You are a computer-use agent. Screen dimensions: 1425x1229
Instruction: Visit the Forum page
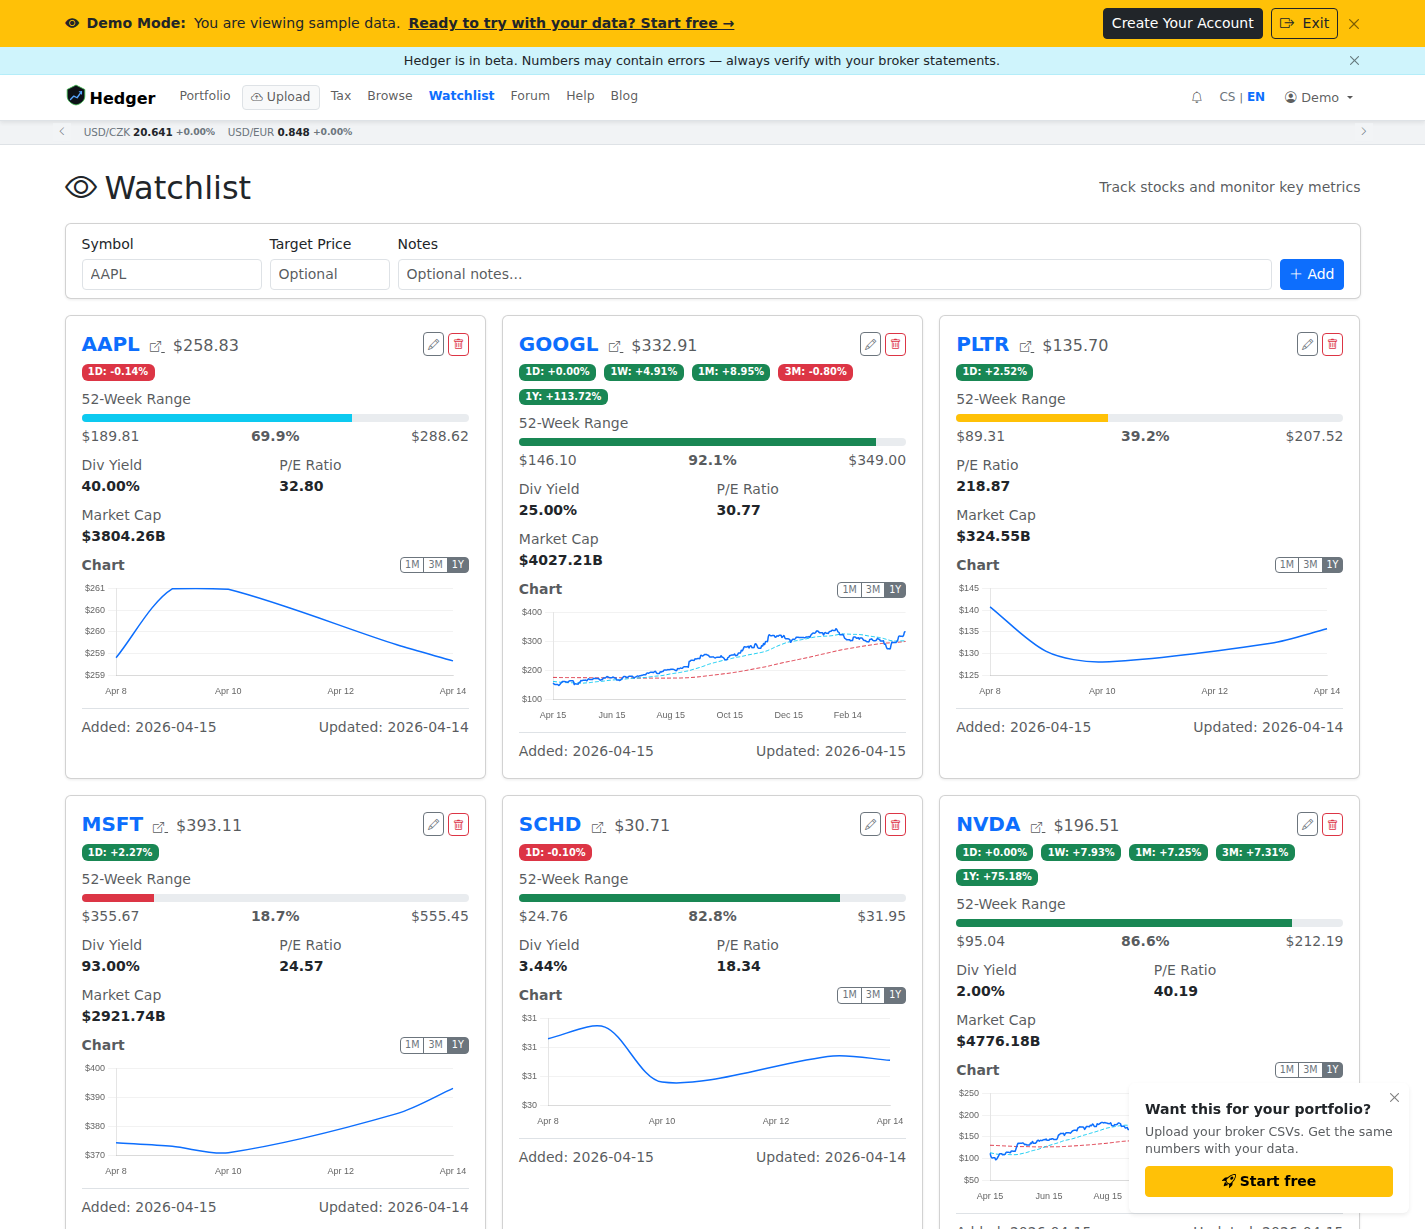[530, 96]
